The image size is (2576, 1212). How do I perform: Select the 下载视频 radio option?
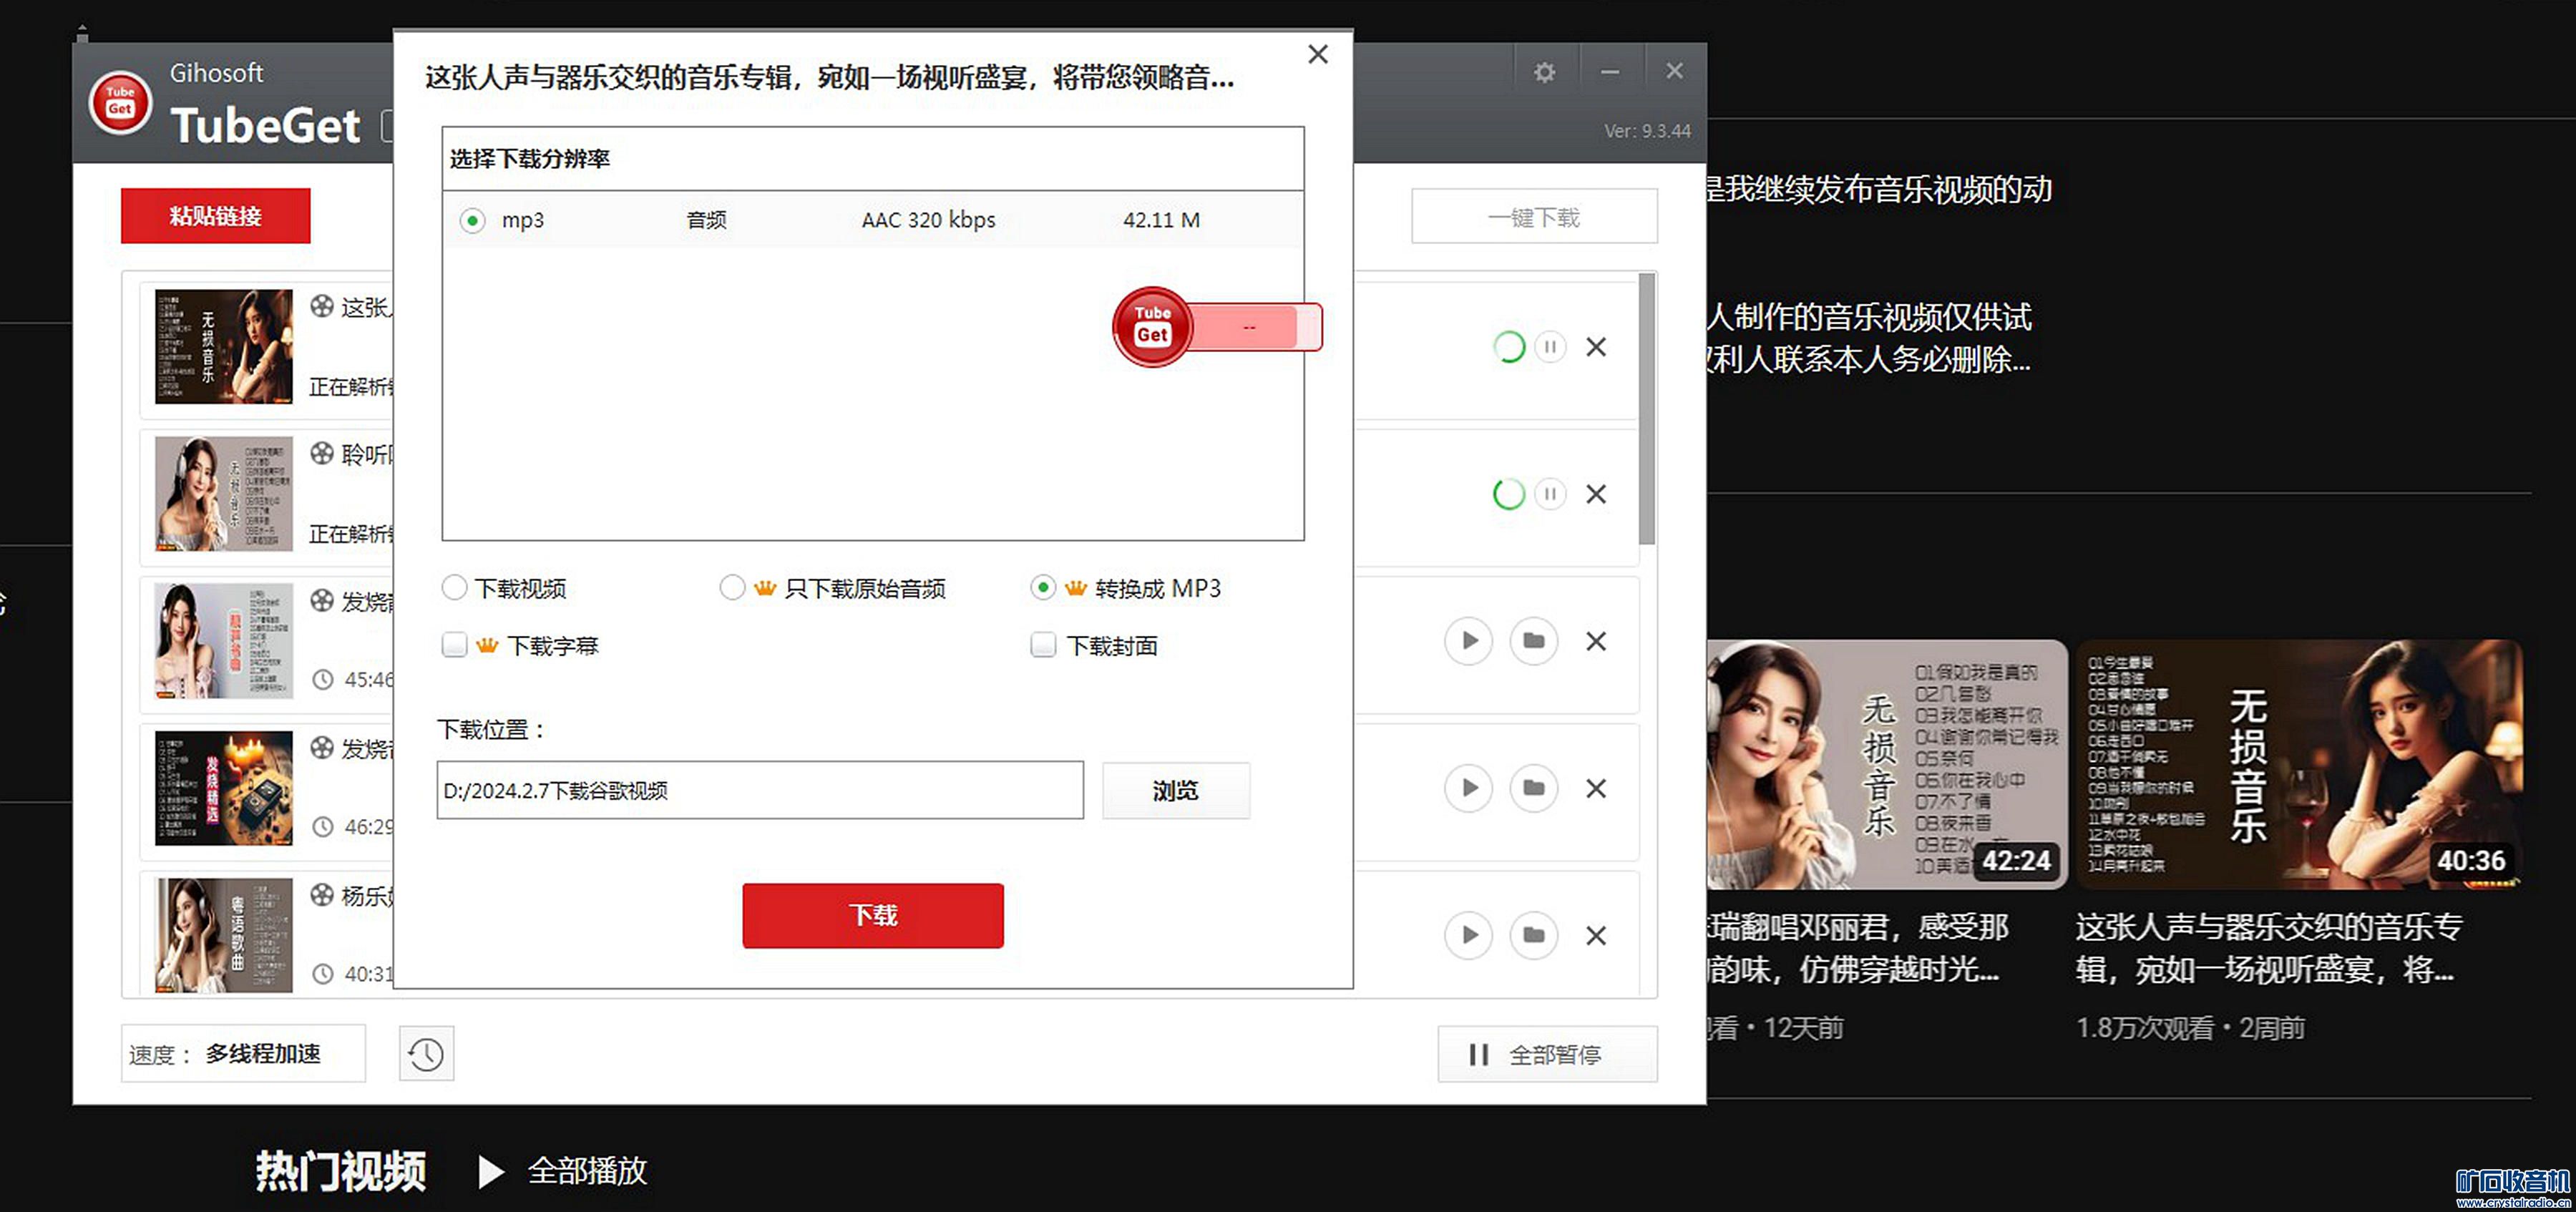pyautogui.click(x=454, y=588)
